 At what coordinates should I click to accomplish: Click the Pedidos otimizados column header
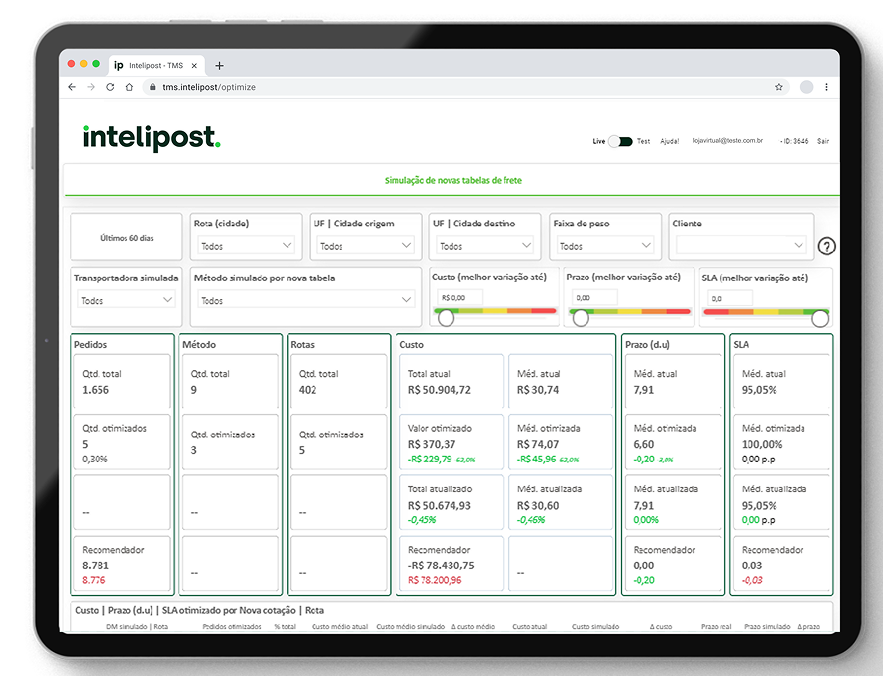(232, 626)
